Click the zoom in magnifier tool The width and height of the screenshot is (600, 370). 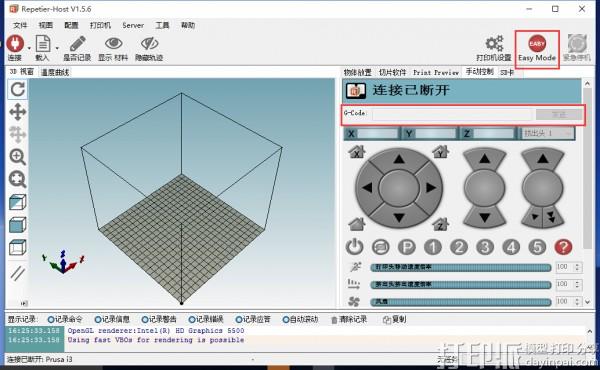pos(18,157)
